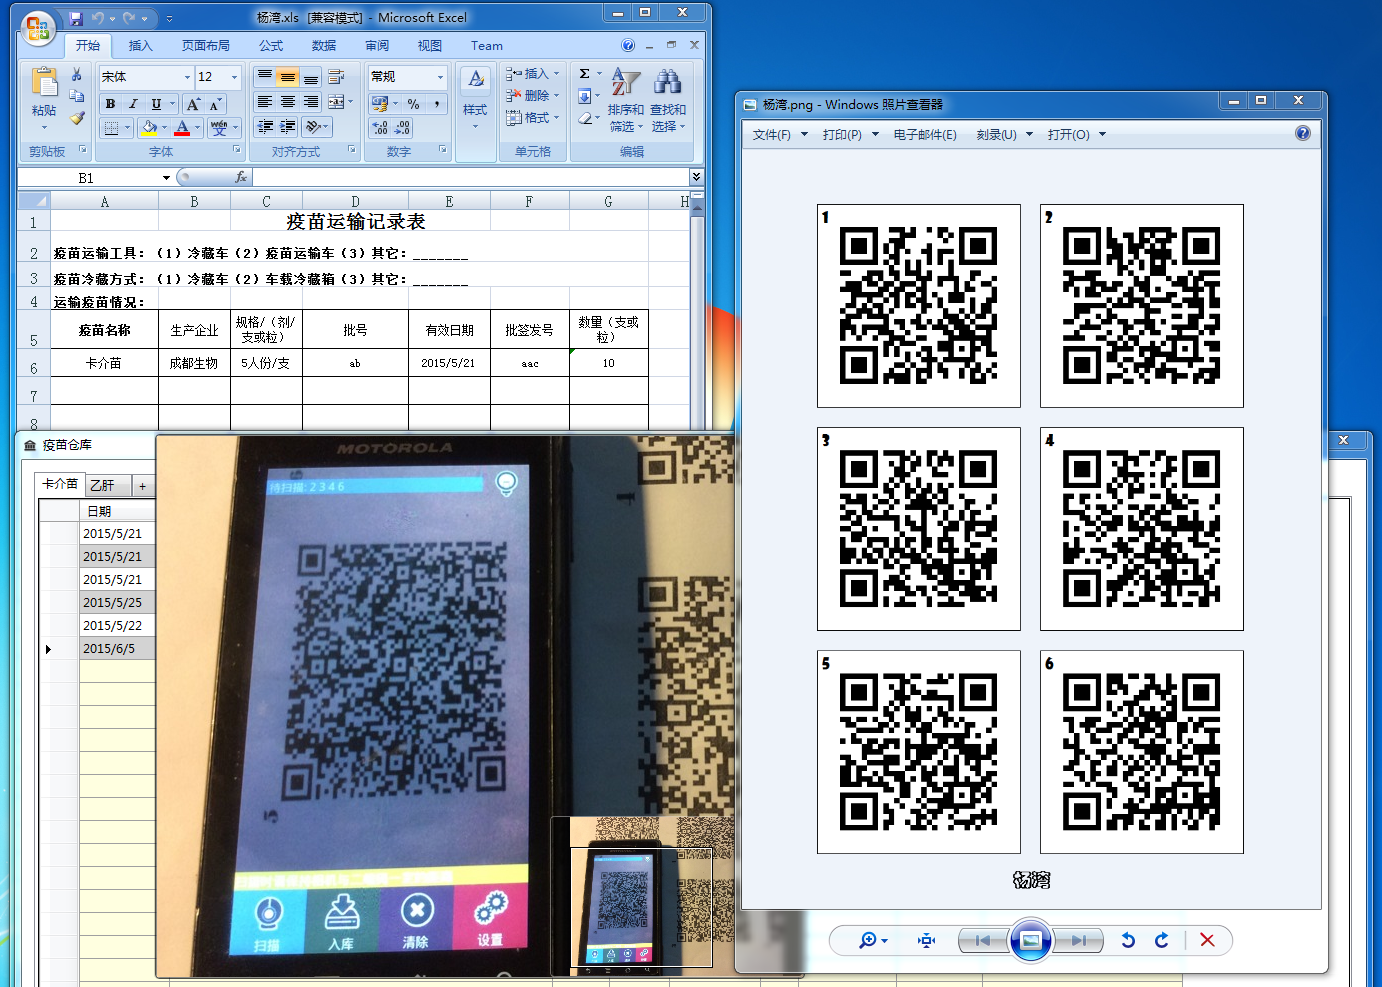Toggle center horizontal alignment
This screenshot has height=987, width=1382.
(288, 102)
